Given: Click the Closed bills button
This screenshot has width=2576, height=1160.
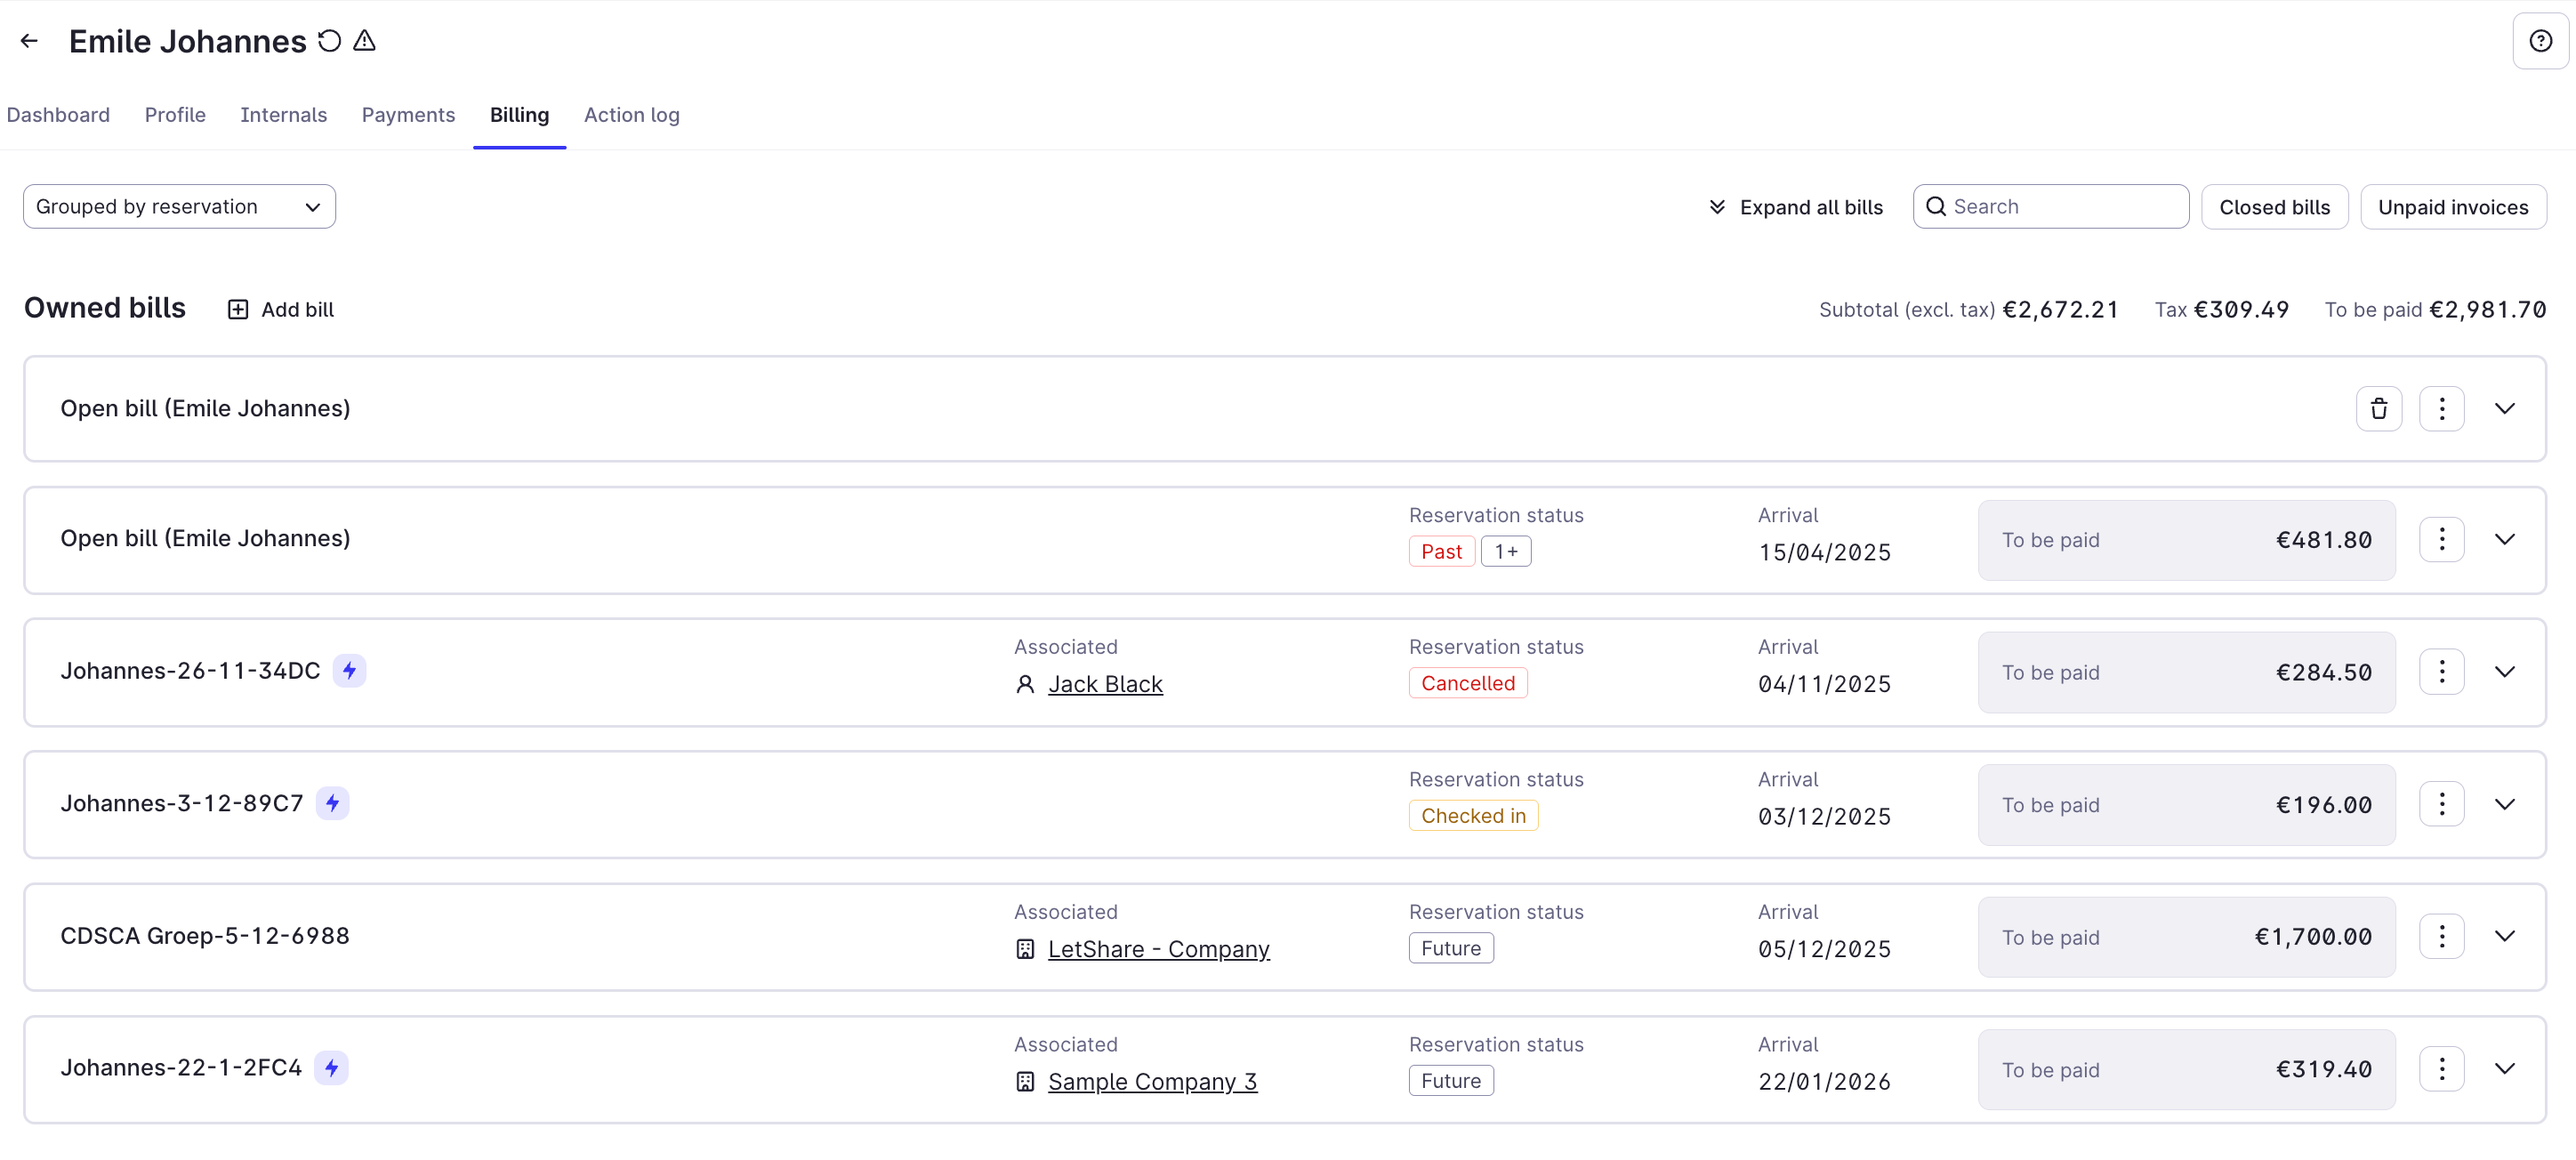Looking at the screenshot, I should [2274, 207].
